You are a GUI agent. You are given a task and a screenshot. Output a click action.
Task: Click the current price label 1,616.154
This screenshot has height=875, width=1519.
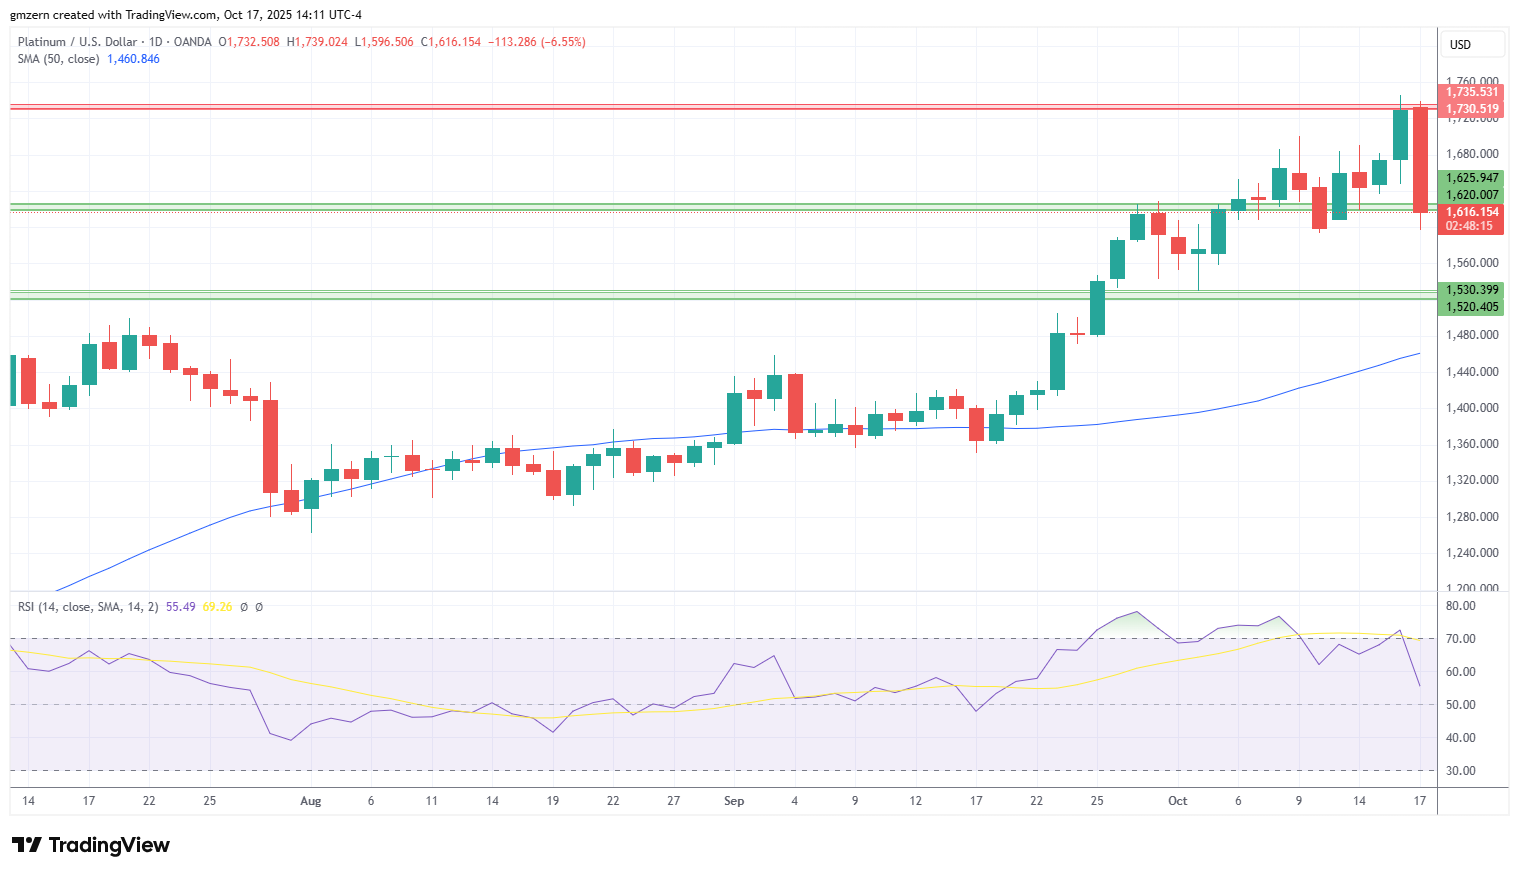click(1471, 212)
